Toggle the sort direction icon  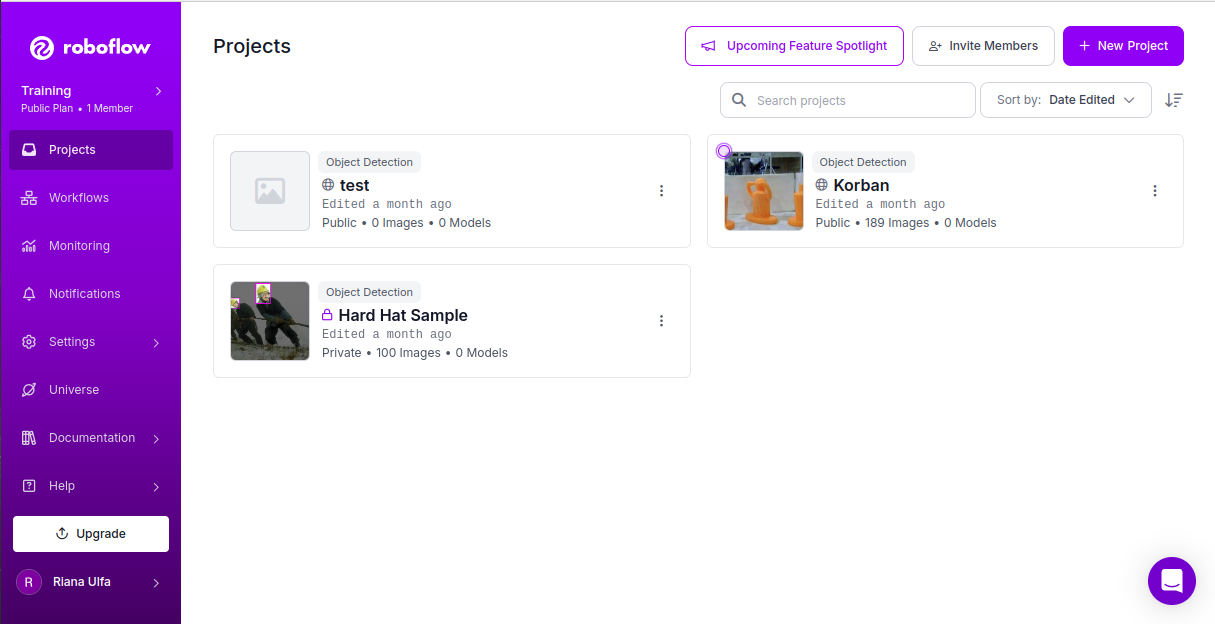point(1174,100)
